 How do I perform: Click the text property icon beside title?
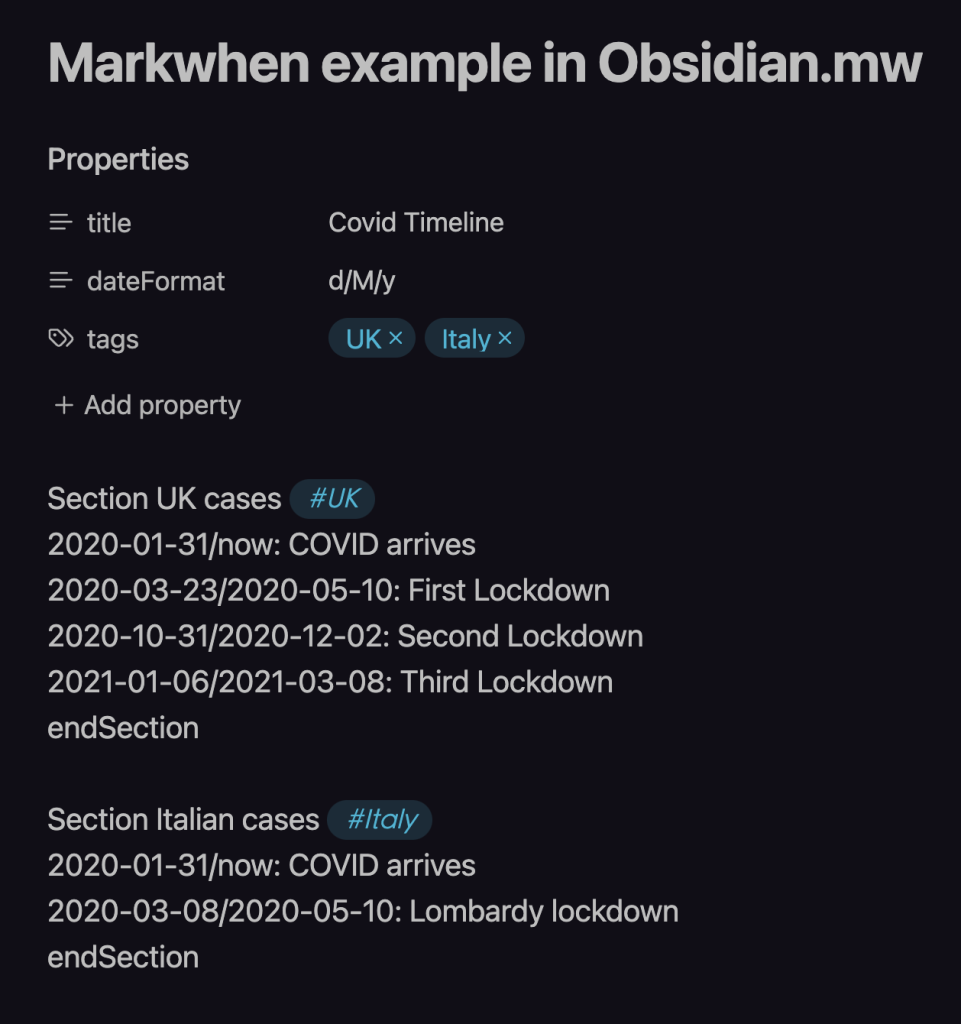point(62,222)
